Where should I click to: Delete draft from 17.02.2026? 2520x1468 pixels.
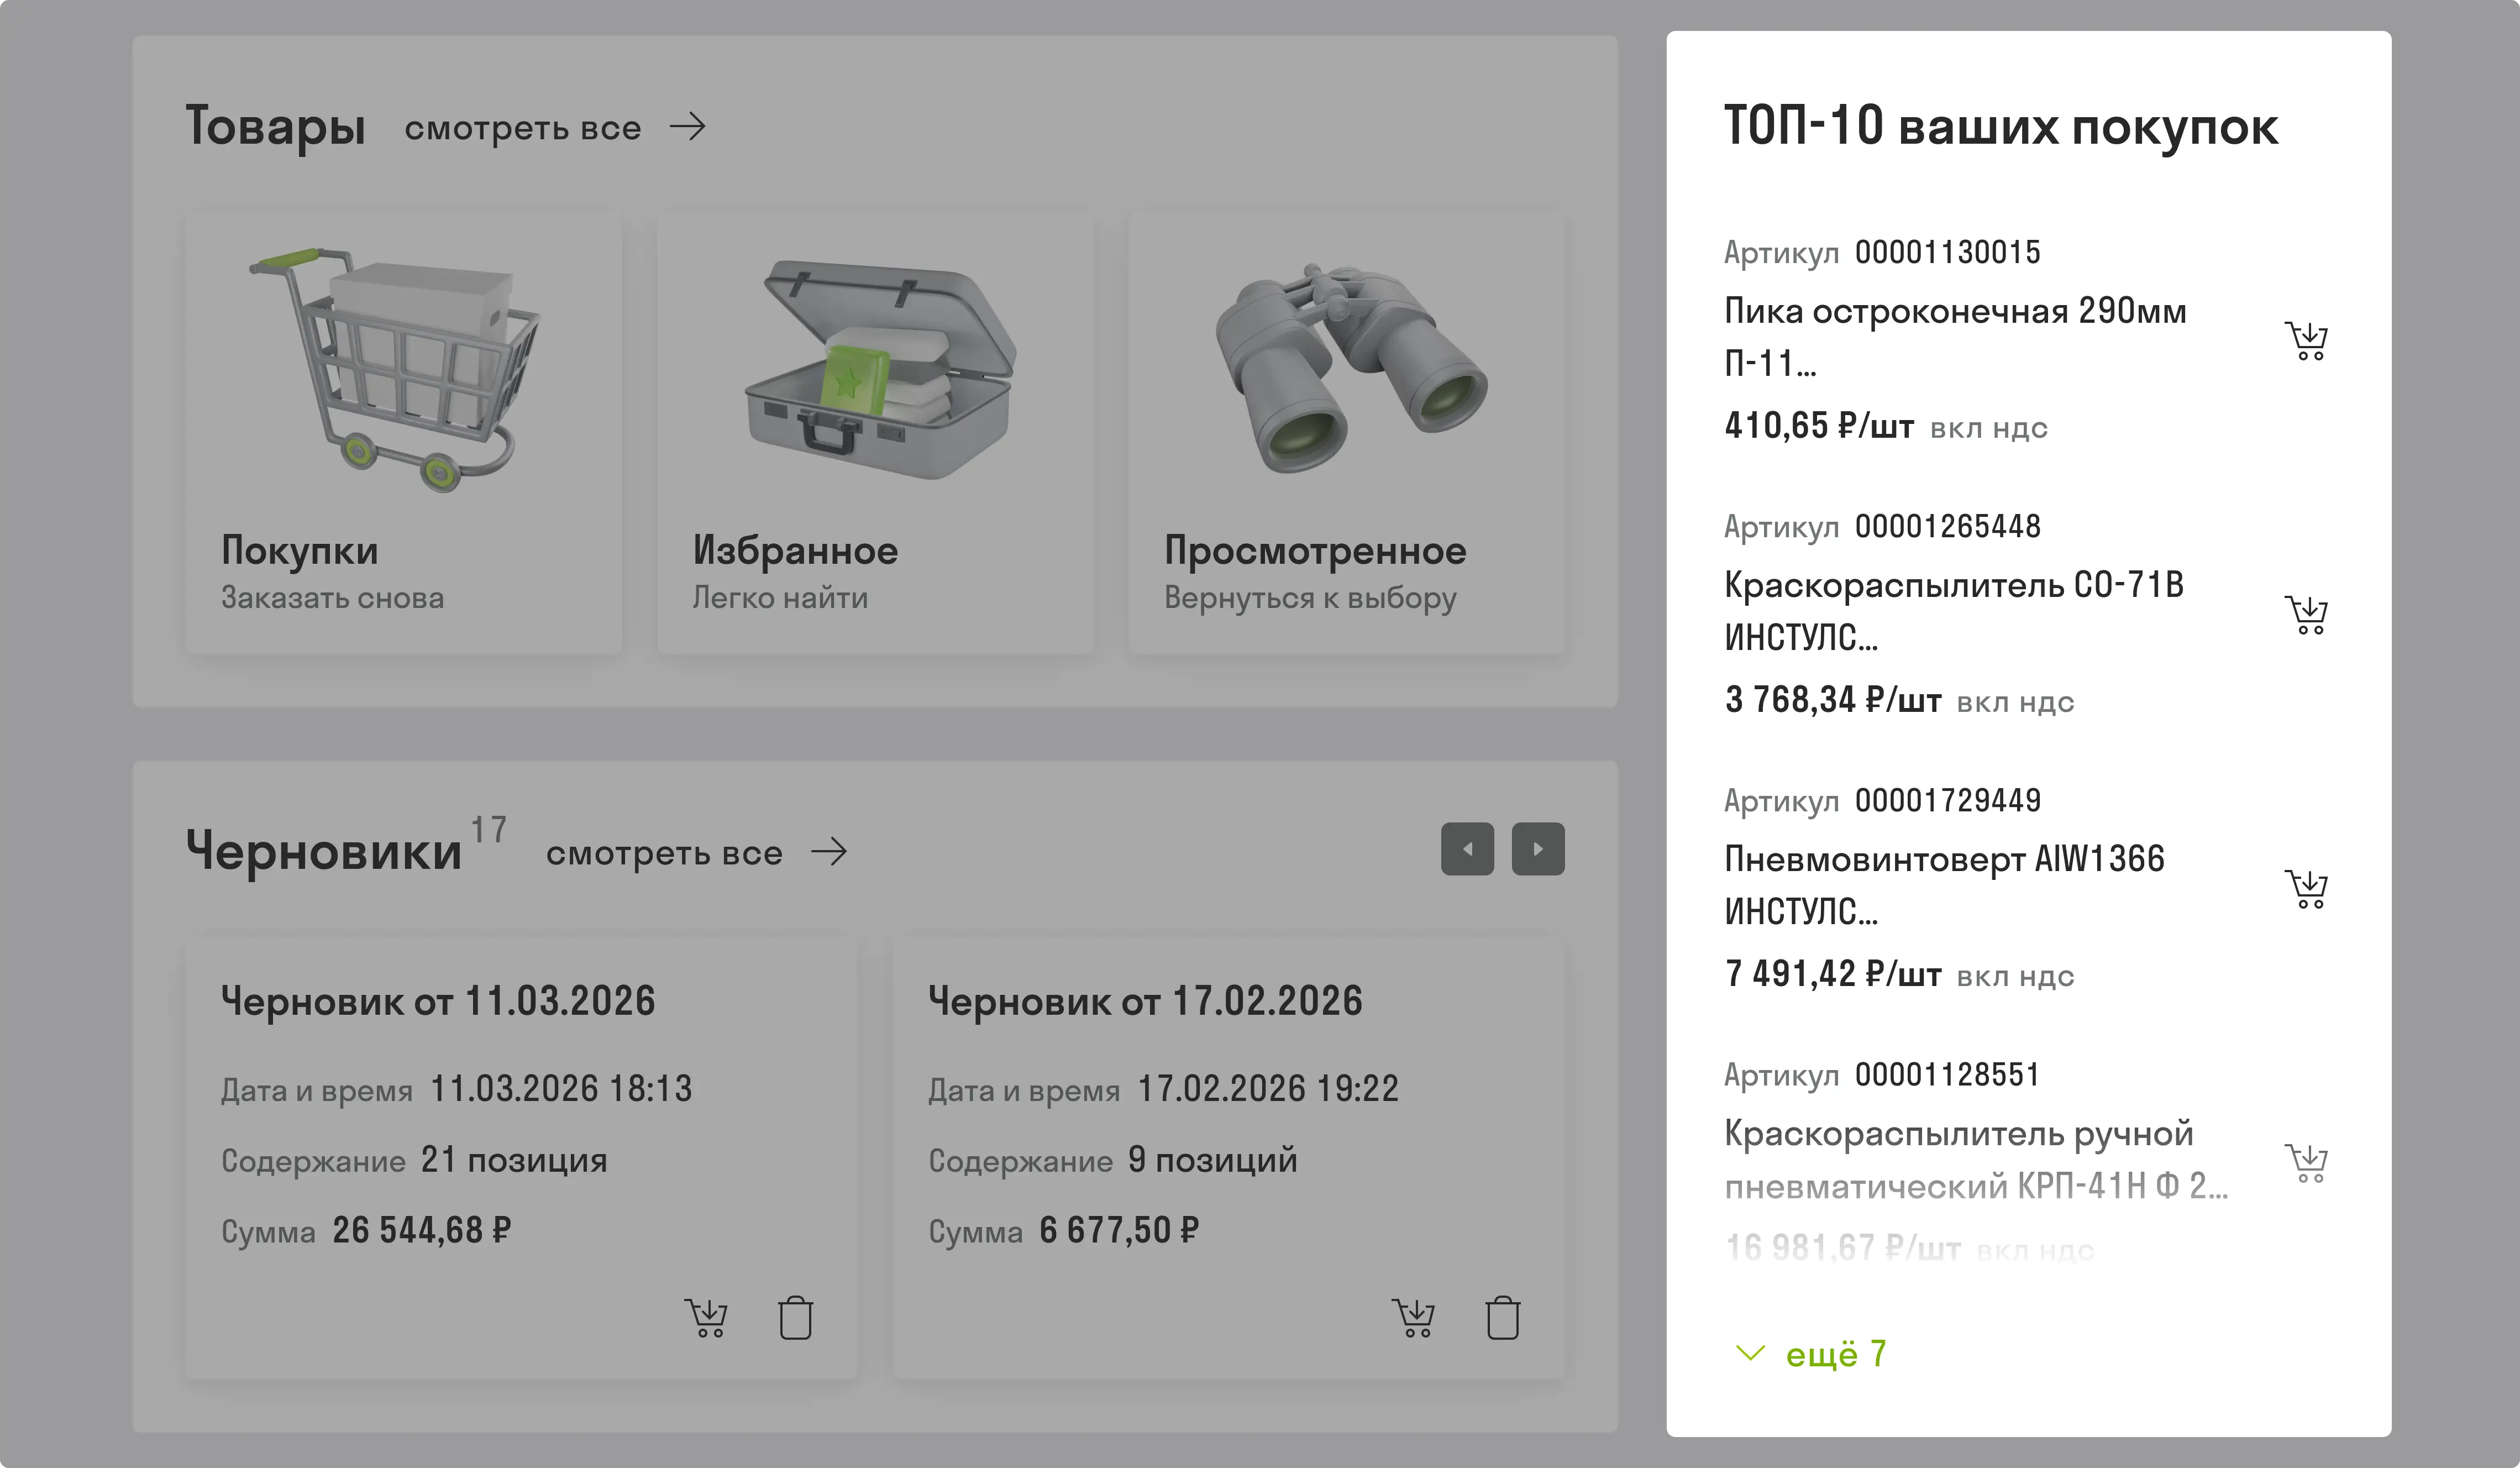[x=1503, y=1318]
